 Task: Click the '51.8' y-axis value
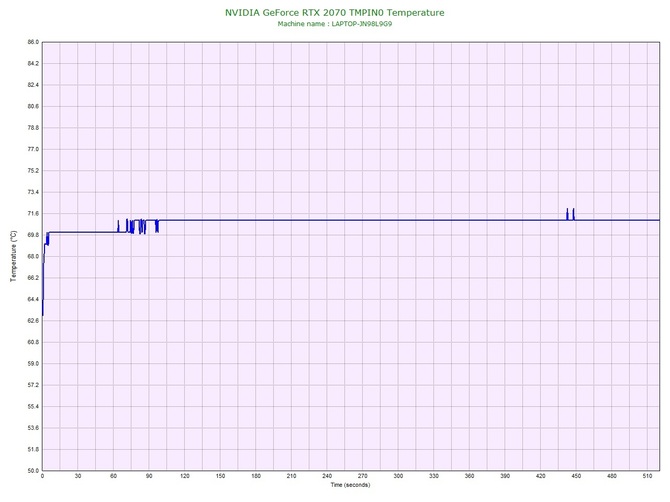[33, 449]
